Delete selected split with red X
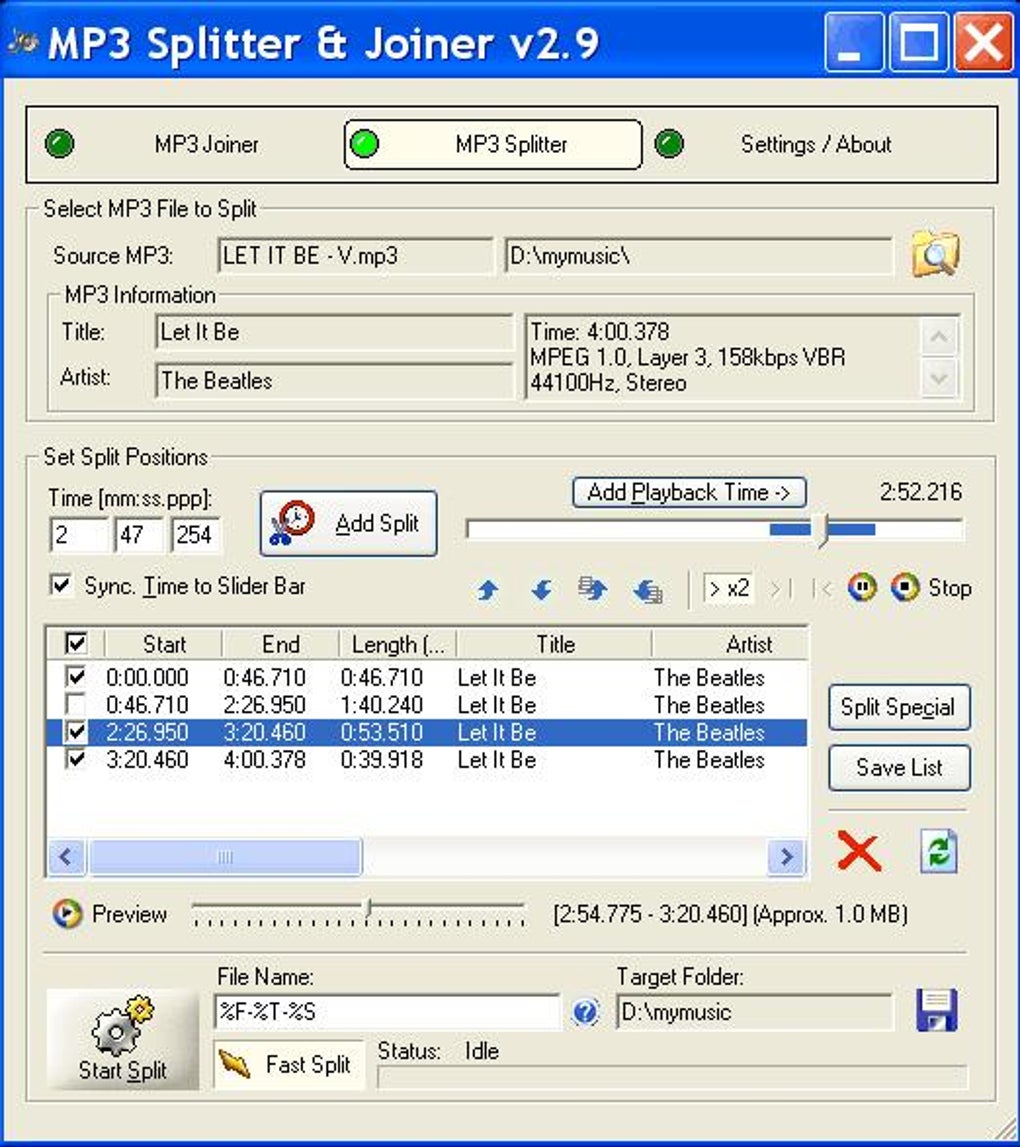1020x1147 pixels. coord(859,851)
